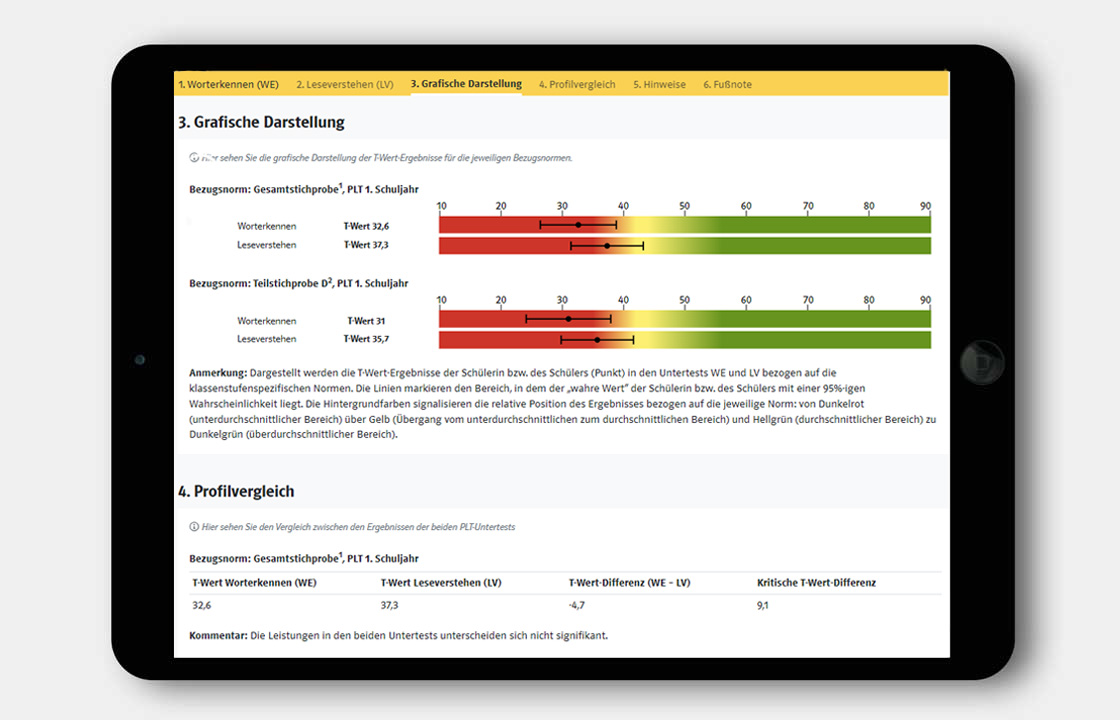Click info icon under Profilvergleich heading

pyautogui.click(x=194, y=526)
